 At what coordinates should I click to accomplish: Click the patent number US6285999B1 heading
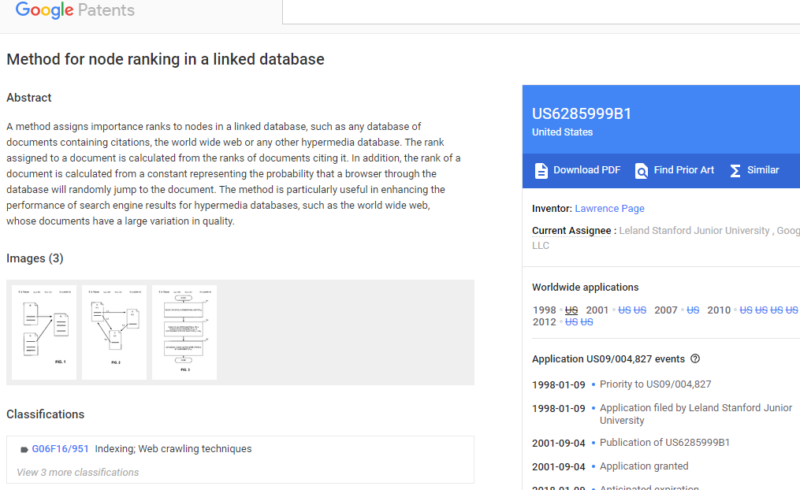tap(581, 113)
